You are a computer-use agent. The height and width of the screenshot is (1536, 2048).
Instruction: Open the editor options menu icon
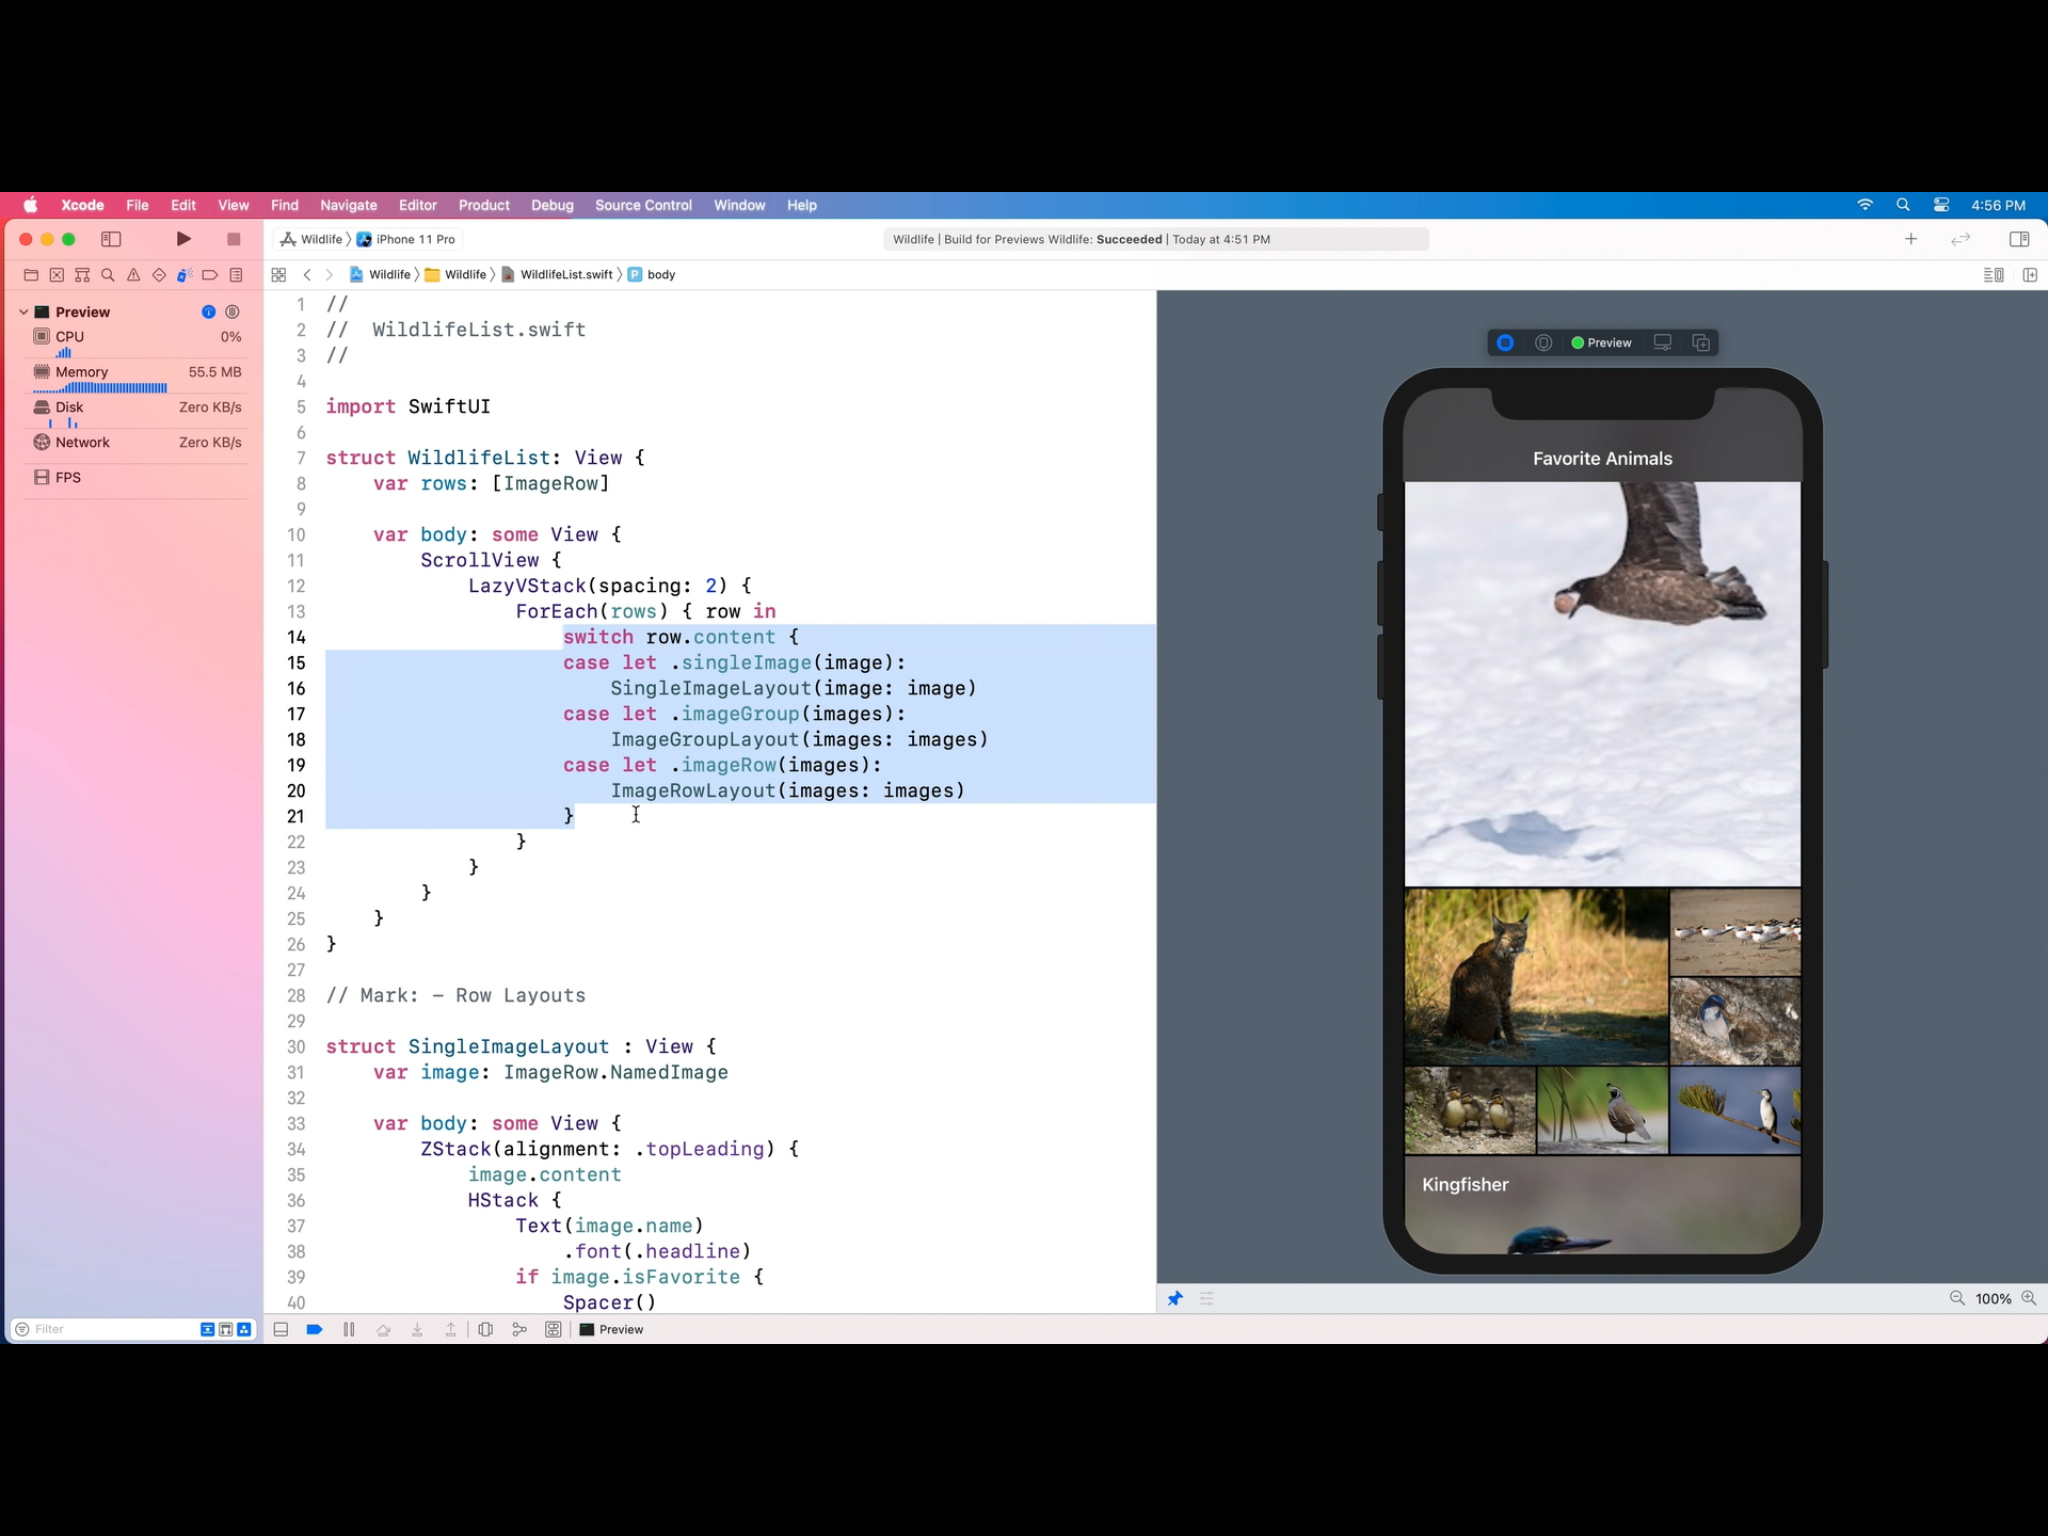click(1993, 275)
